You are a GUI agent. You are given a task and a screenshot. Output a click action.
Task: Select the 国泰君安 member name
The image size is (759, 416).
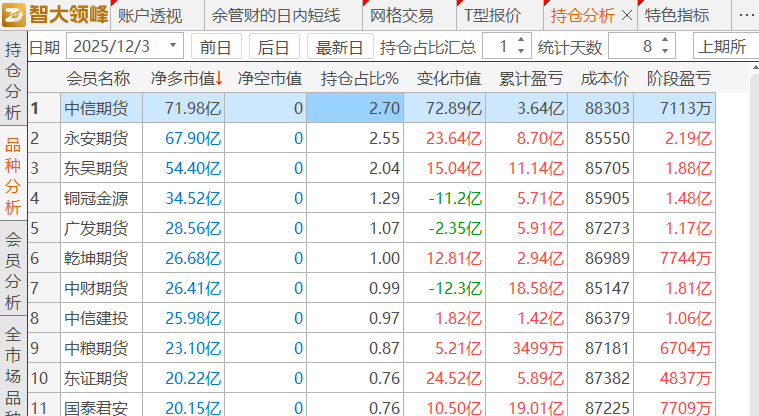96,408
